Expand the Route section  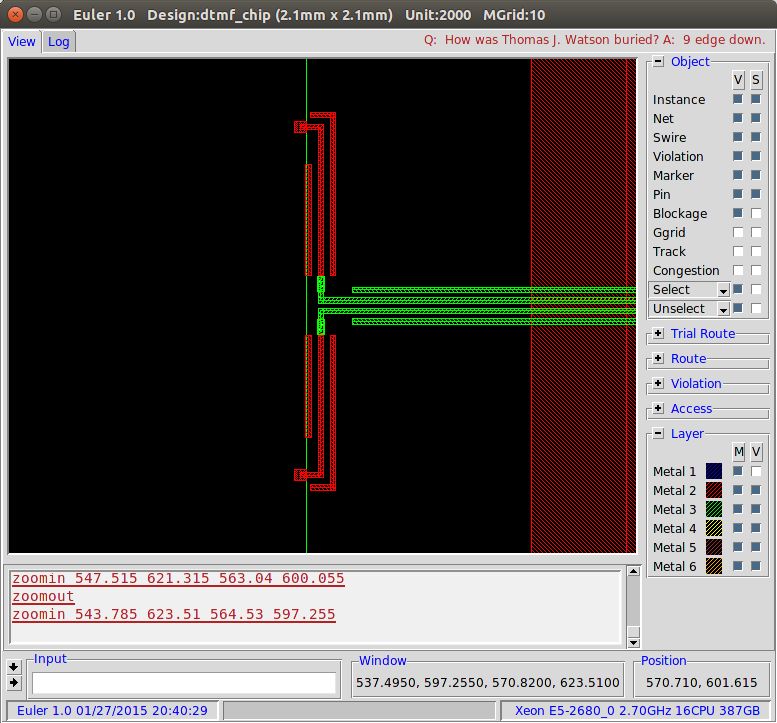(658, 358)
